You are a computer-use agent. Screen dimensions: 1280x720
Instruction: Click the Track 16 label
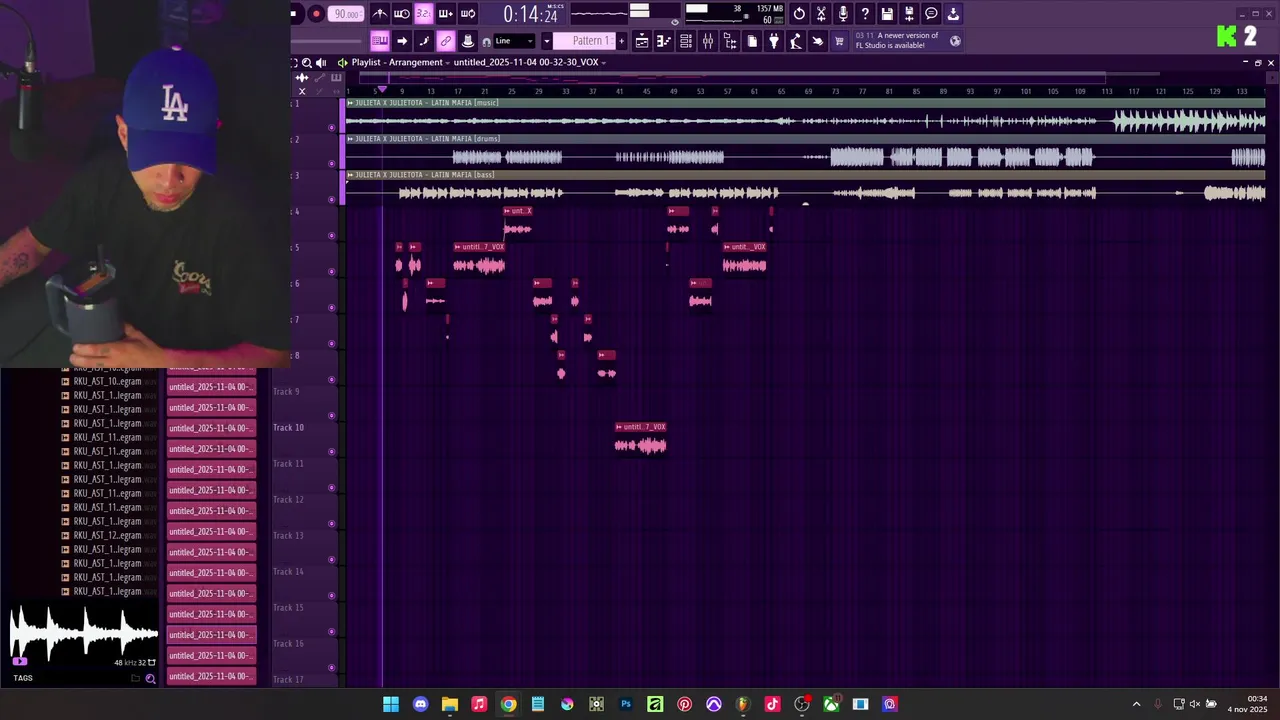click(x=288, y=644)
